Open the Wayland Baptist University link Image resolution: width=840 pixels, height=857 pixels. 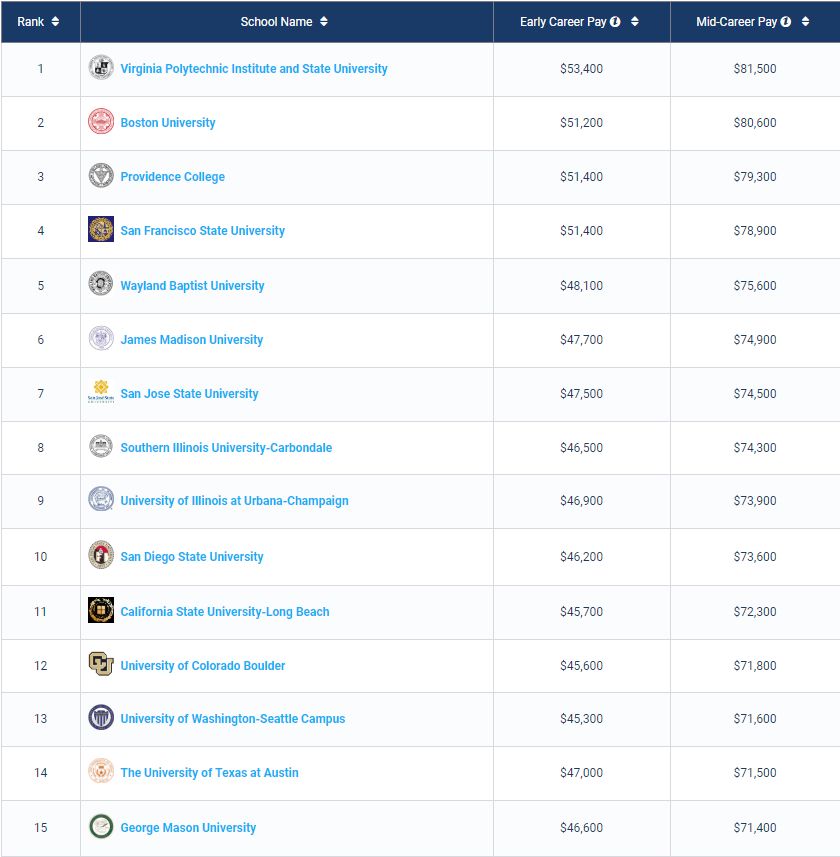click(192, 286)
